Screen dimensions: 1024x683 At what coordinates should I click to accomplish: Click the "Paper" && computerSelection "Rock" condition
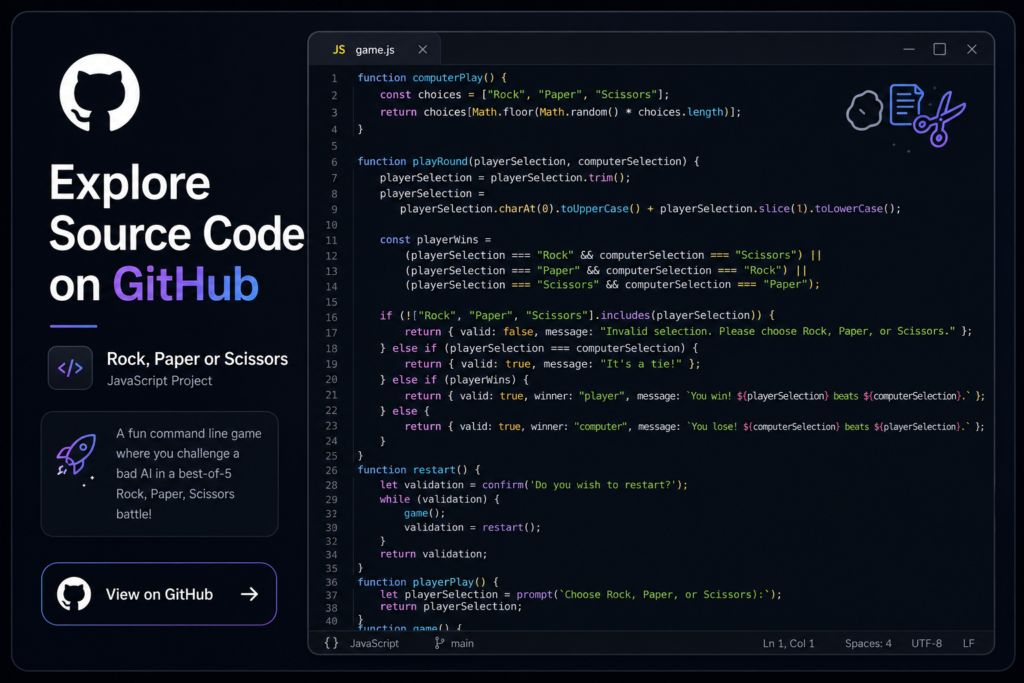606,270
